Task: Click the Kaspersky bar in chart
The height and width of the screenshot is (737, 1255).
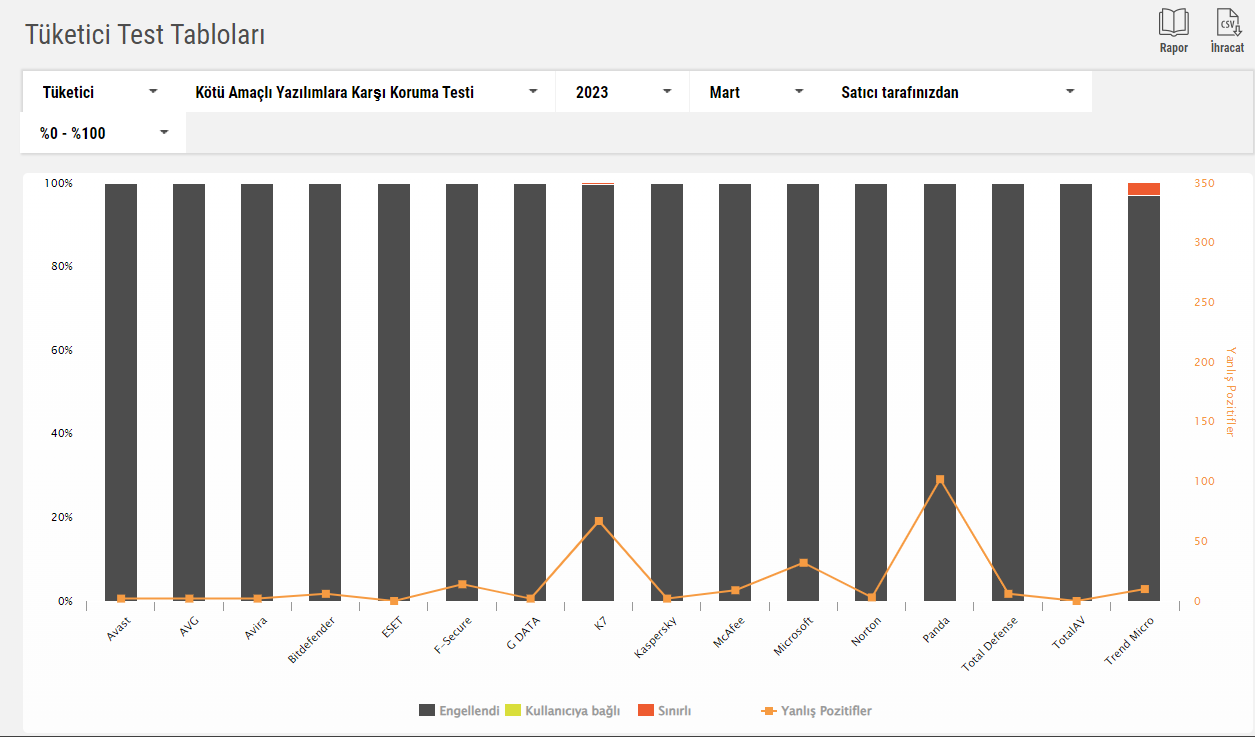Action: point(667,392)
